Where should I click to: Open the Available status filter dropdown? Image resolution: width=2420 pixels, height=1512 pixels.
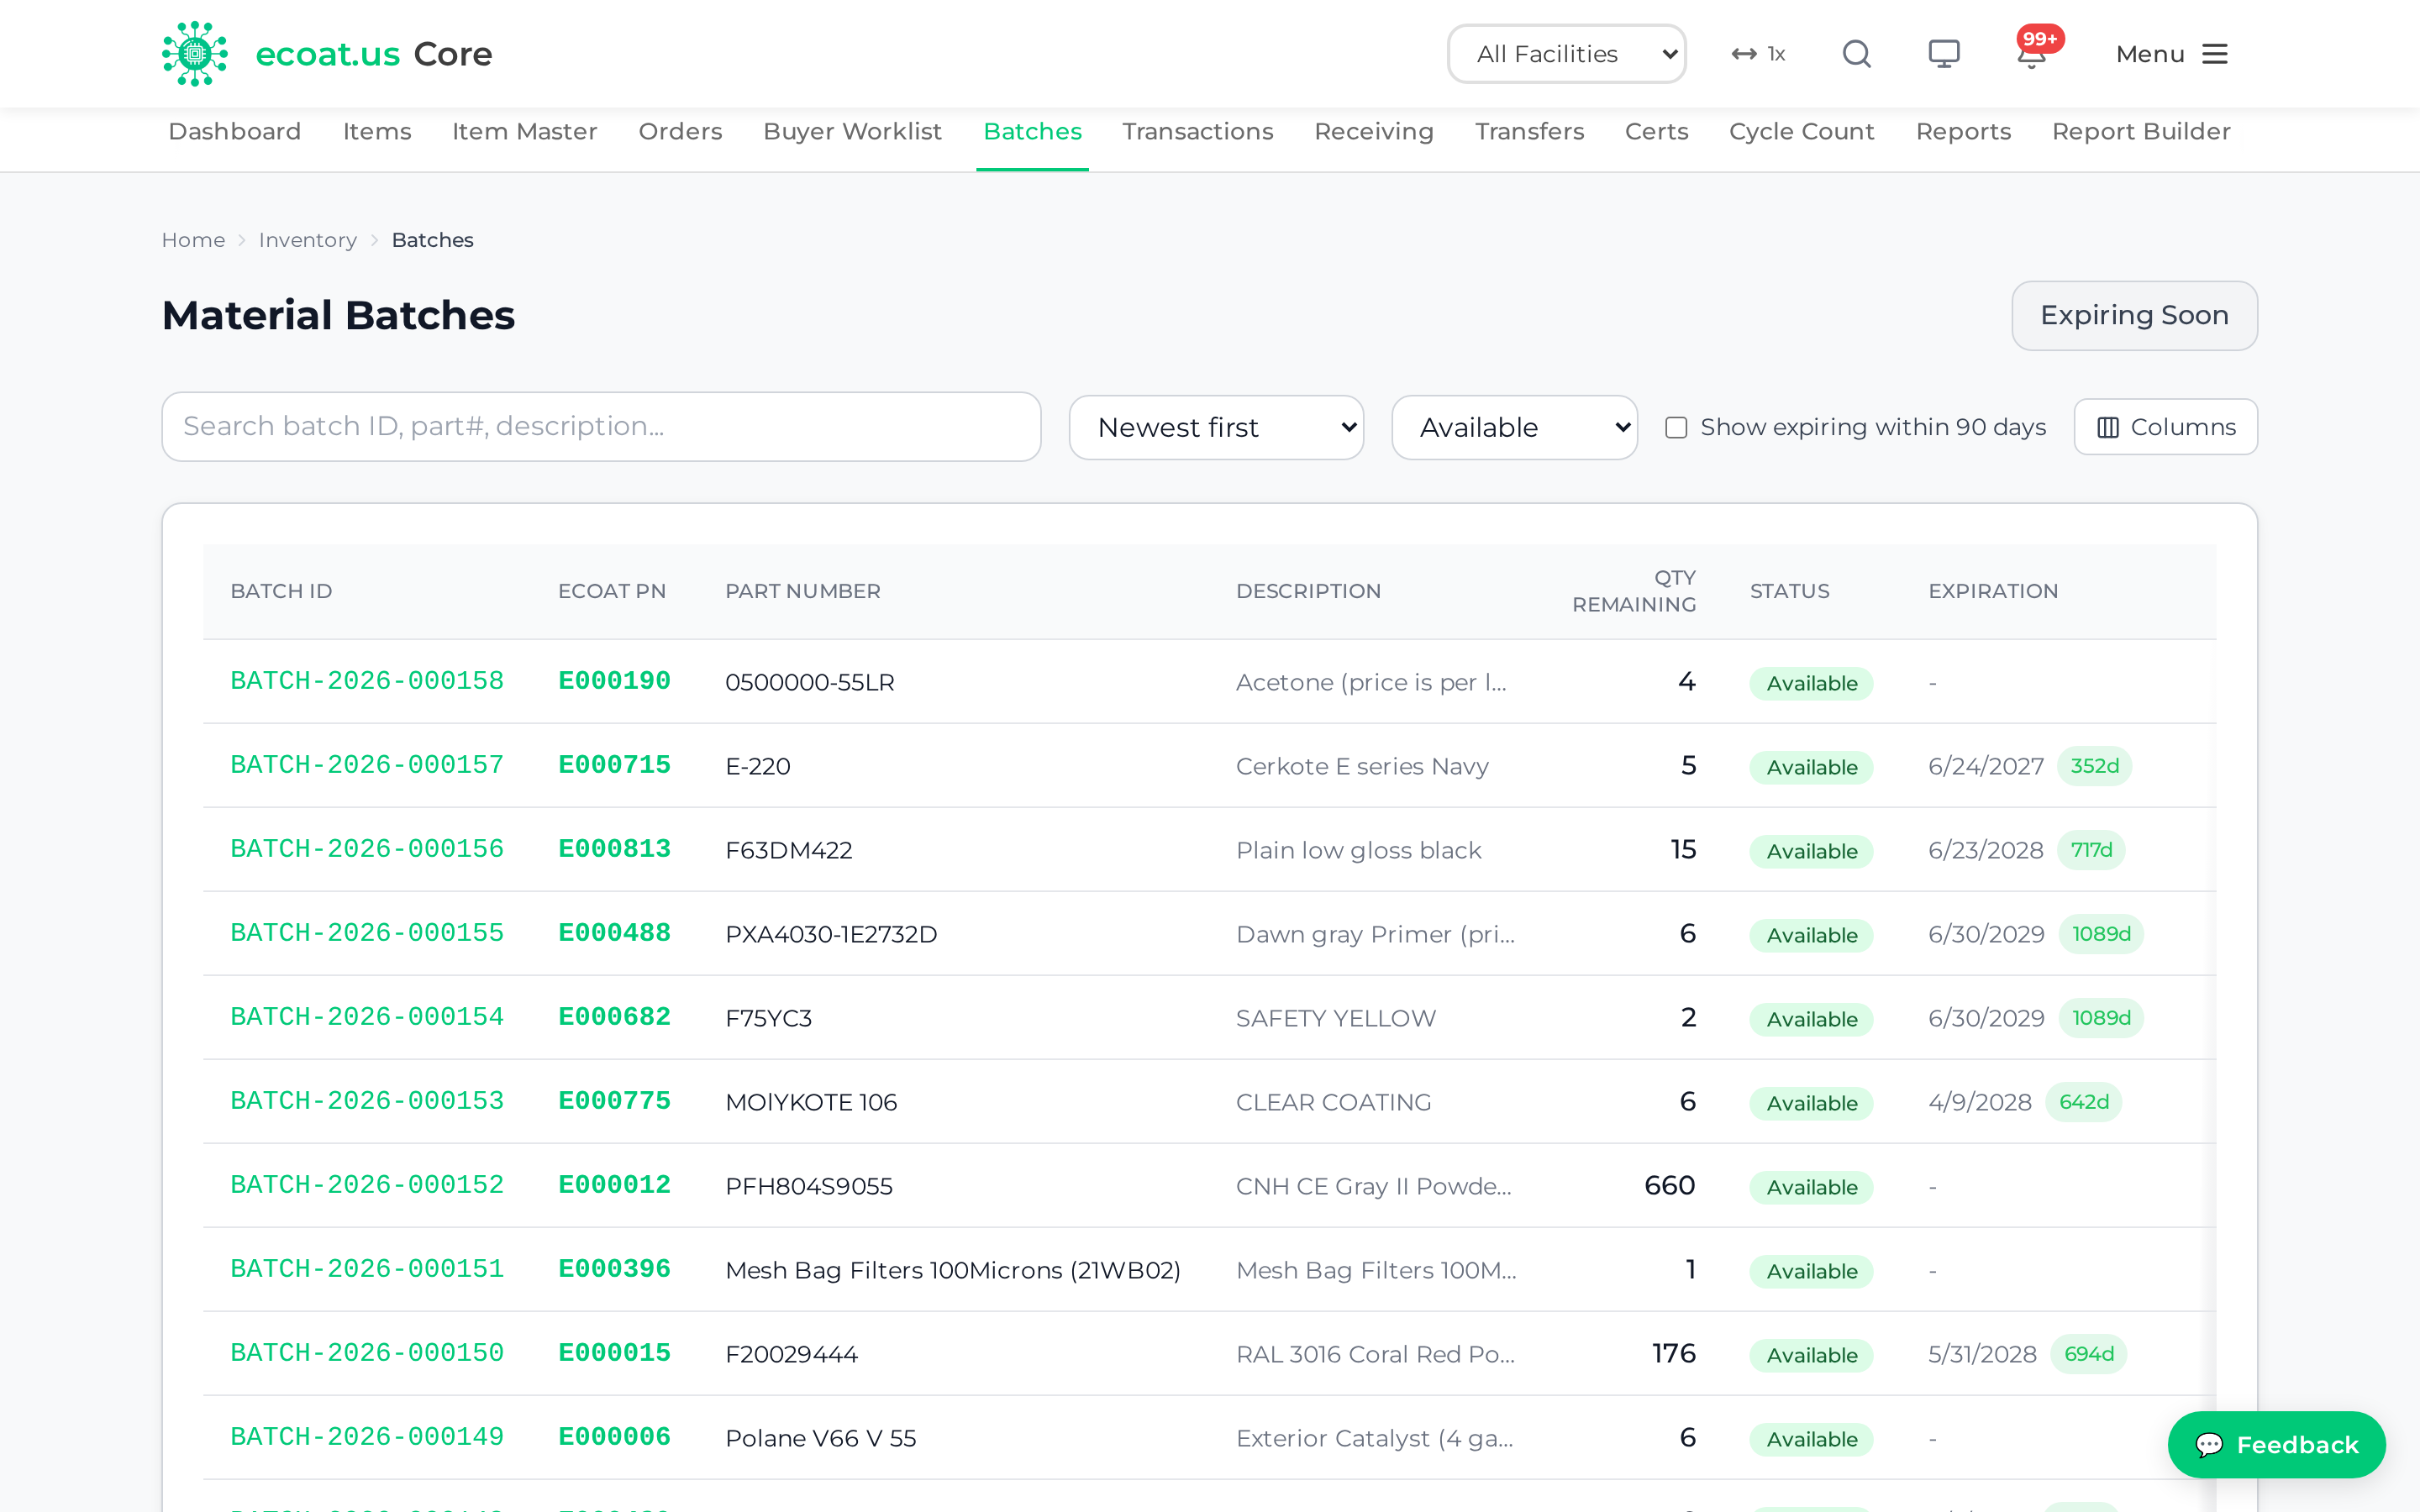[1514, 428]
